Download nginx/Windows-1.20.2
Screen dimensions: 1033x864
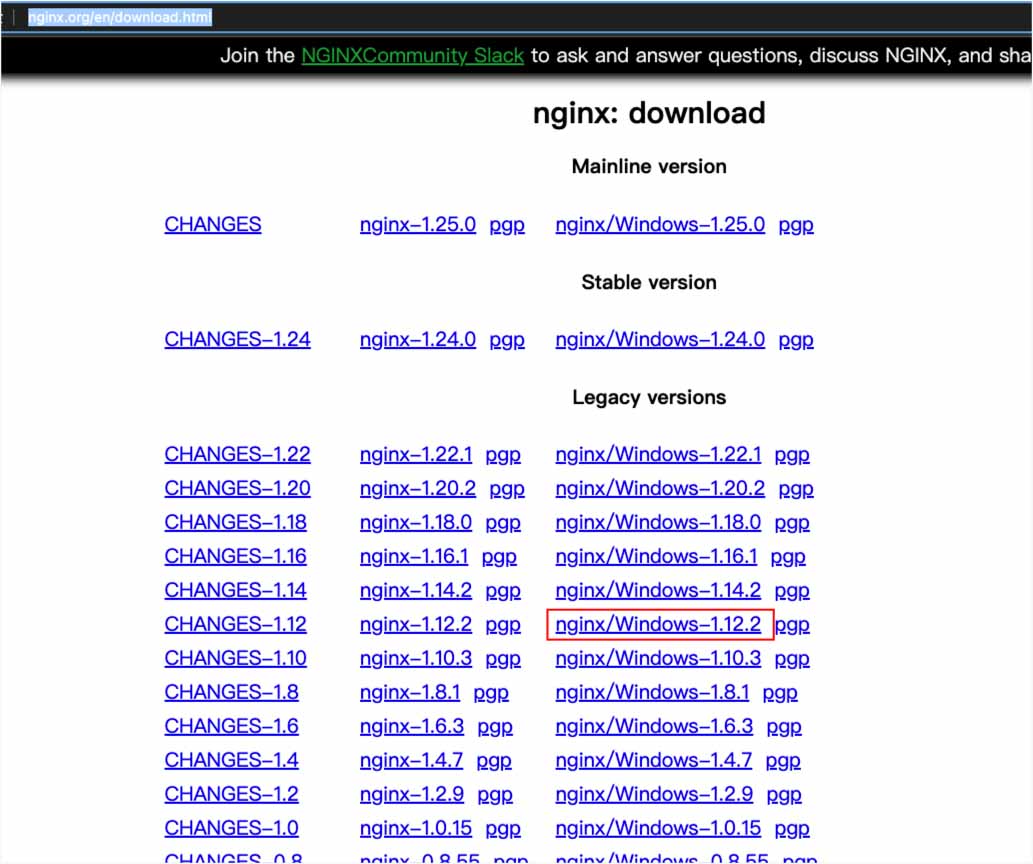click(x=660, y=488)
